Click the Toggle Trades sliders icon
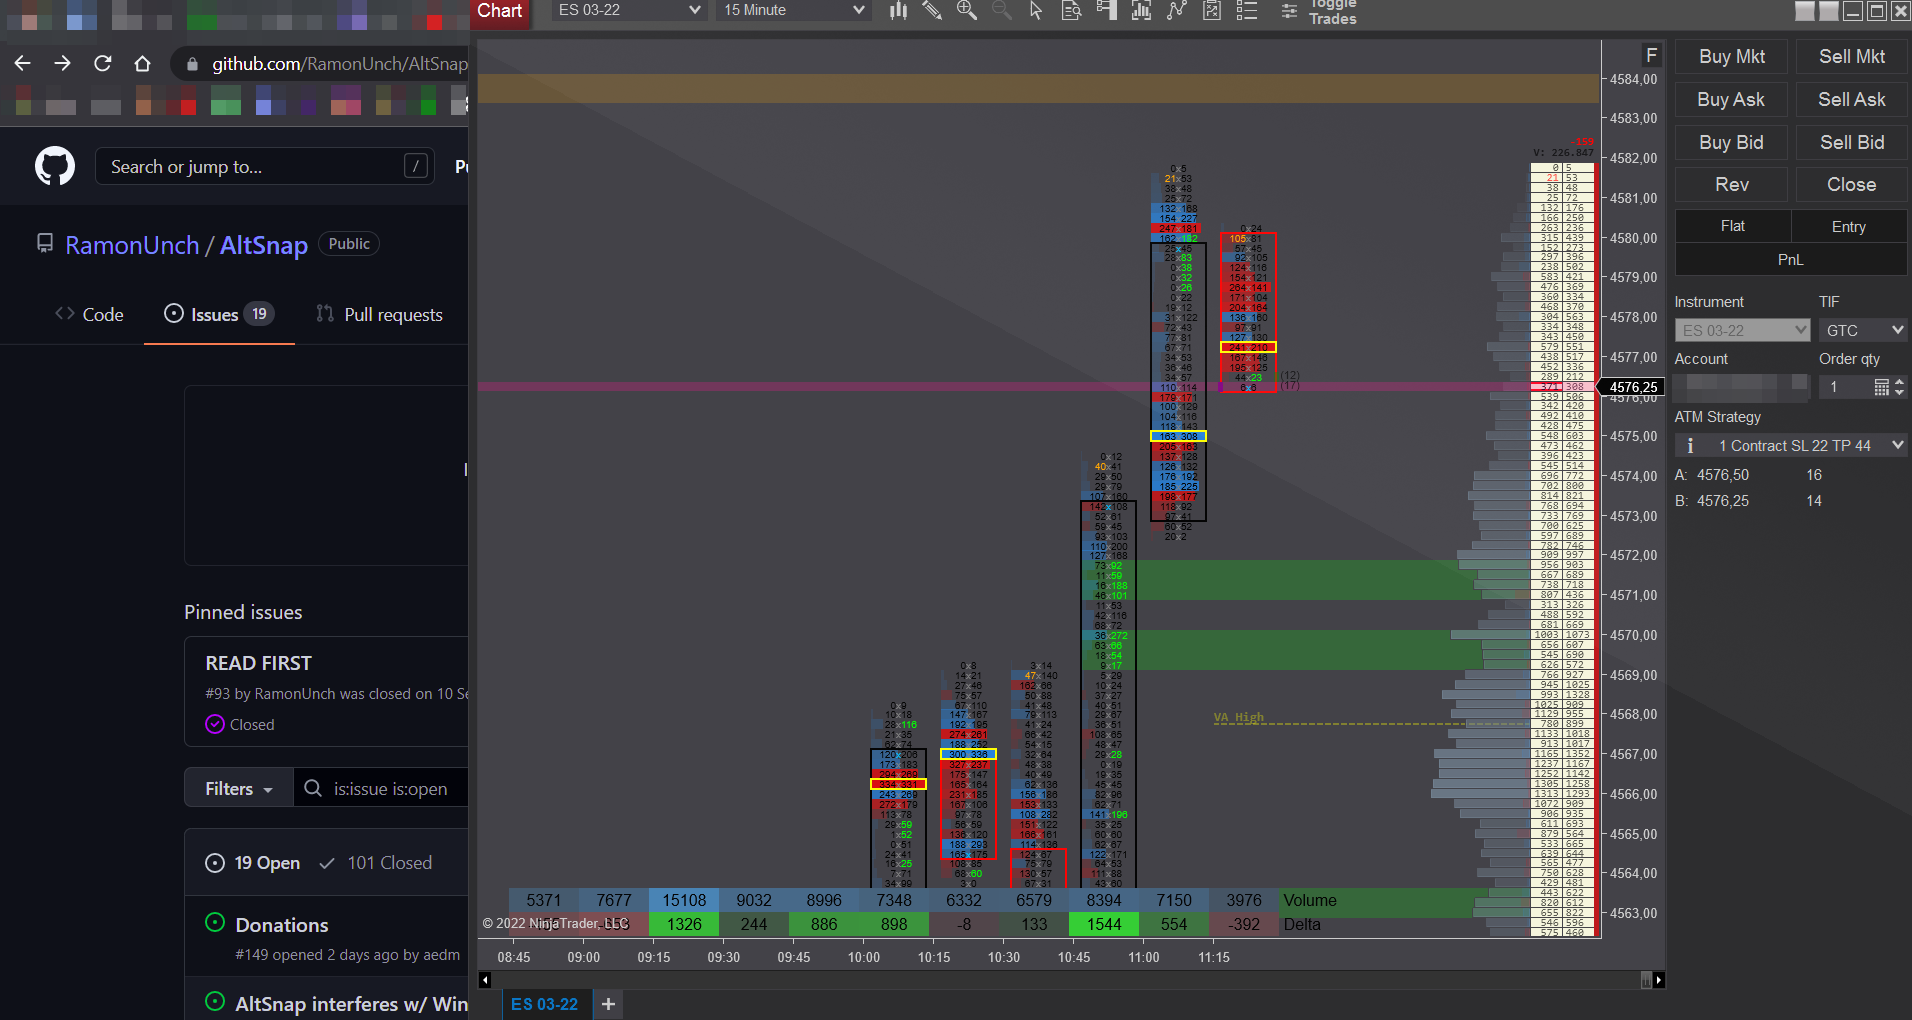Viewport: 1912px width, 1020px height. tap(1290, 11)
